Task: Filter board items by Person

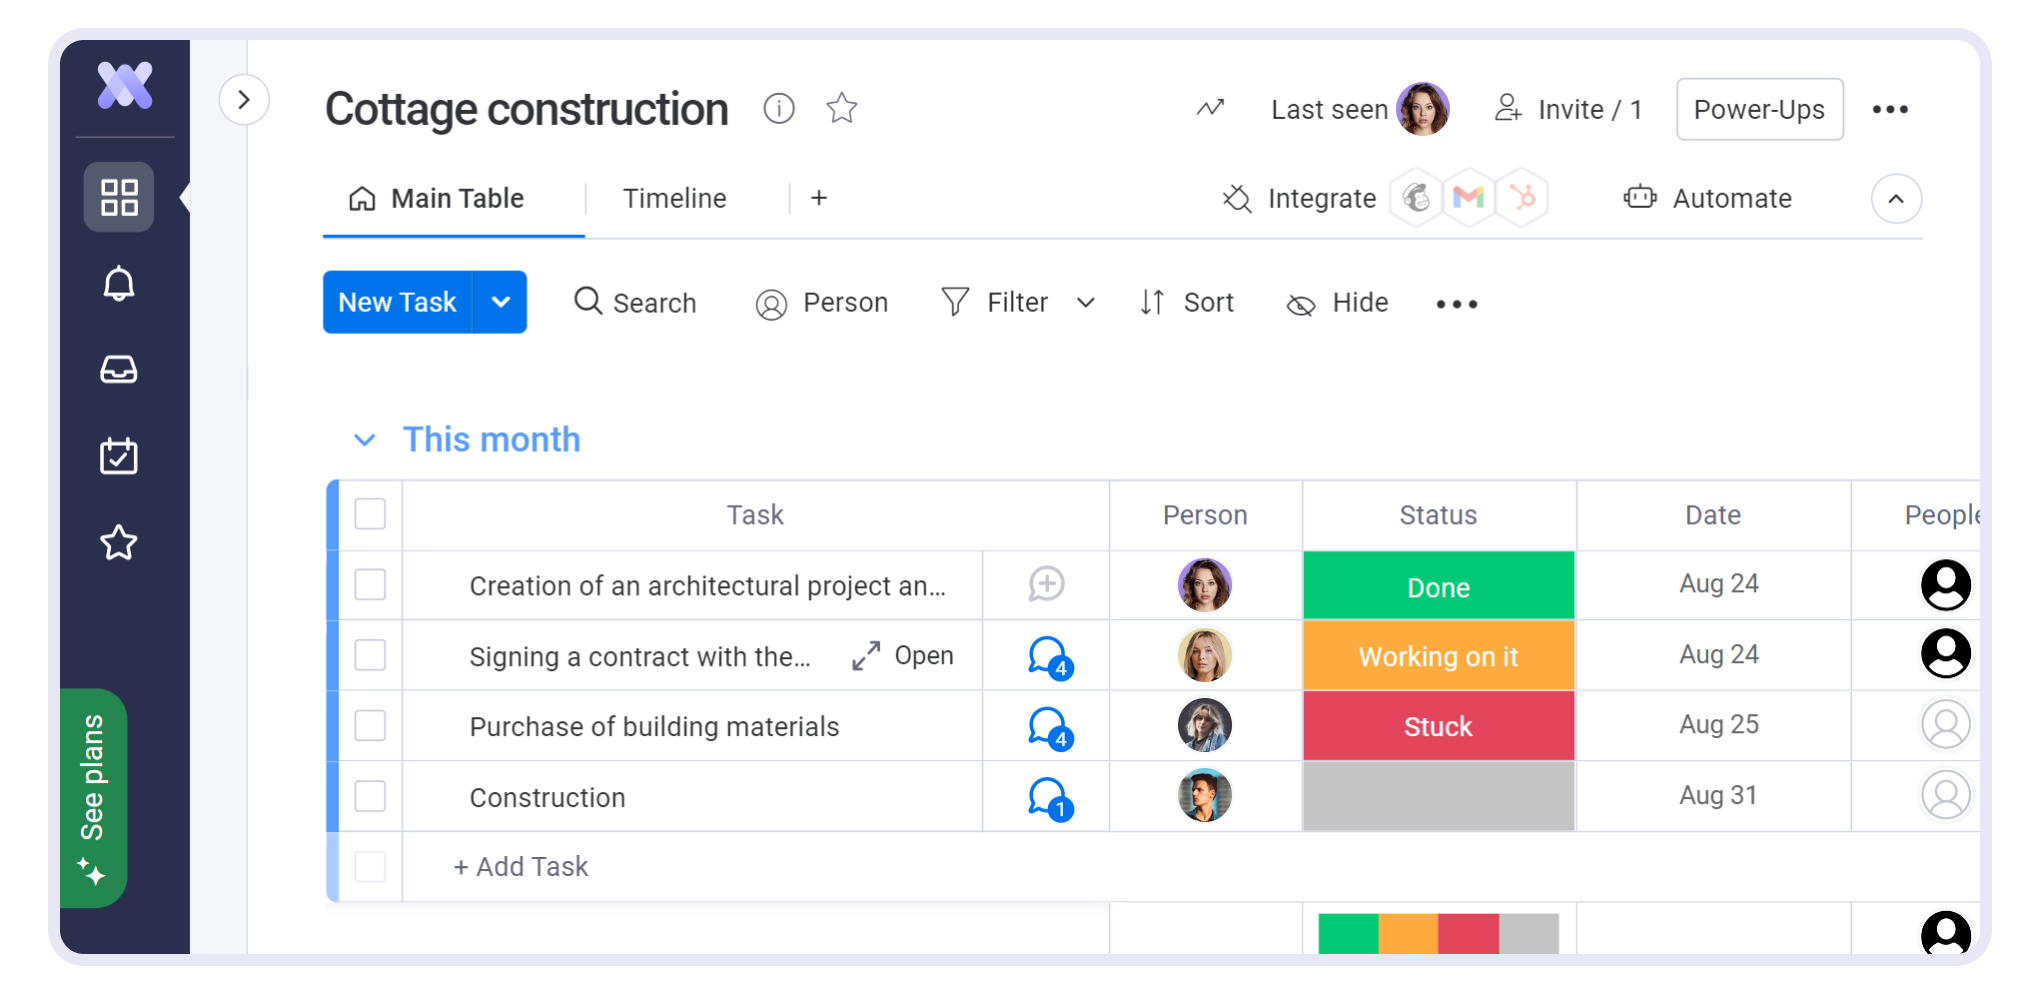Action: point(823,302)
